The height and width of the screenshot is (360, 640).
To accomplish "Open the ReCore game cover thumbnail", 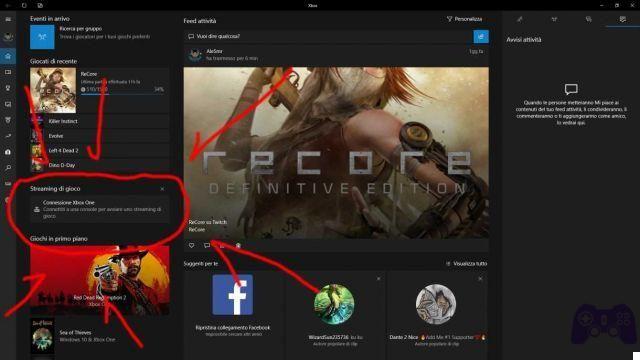I will (x=53, y=90).
